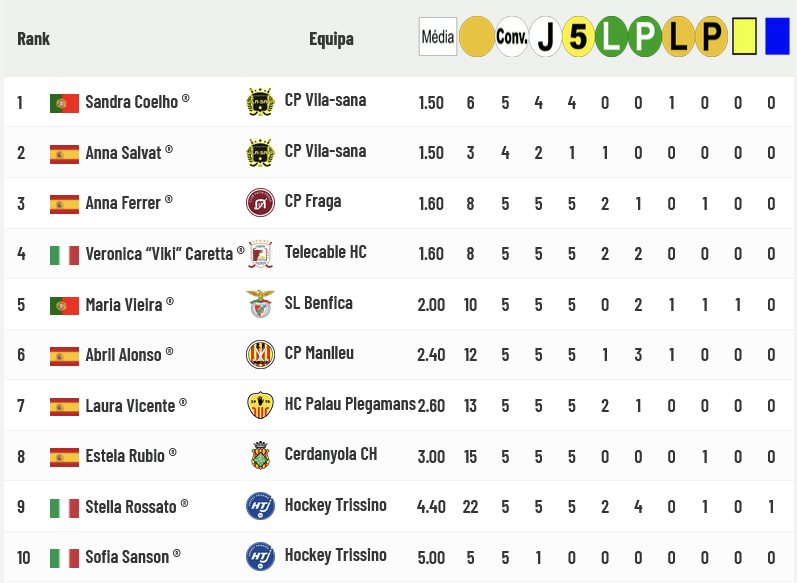Click the Cerdanyola CH club crest
The width and height of the screenshot is (797, 583).
[x=260, y=456]
